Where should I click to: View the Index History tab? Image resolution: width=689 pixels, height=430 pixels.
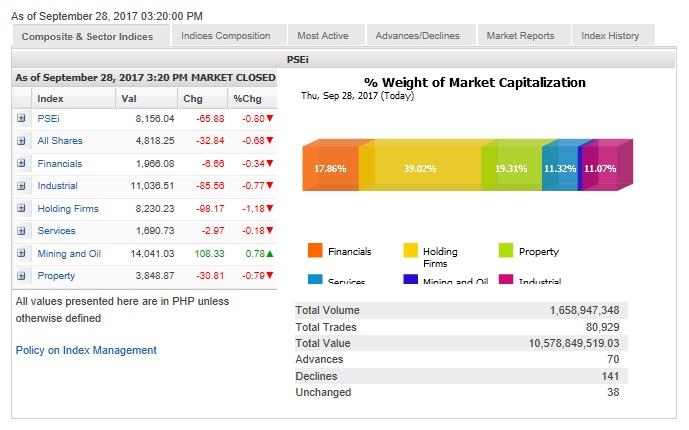(610, 36)
